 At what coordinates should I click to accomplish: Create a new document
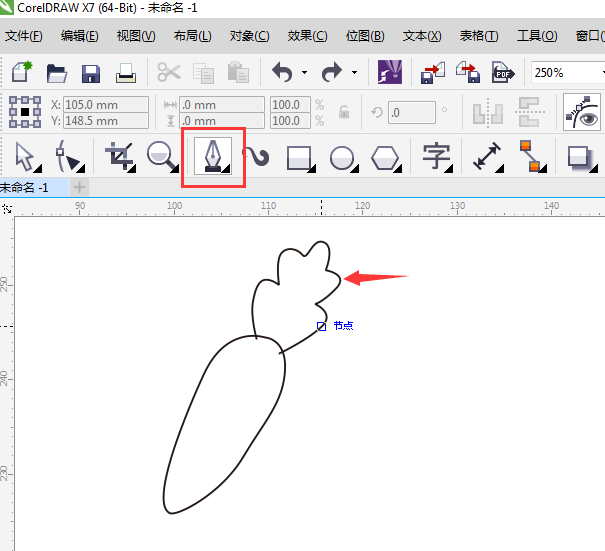tap(22, 72)
